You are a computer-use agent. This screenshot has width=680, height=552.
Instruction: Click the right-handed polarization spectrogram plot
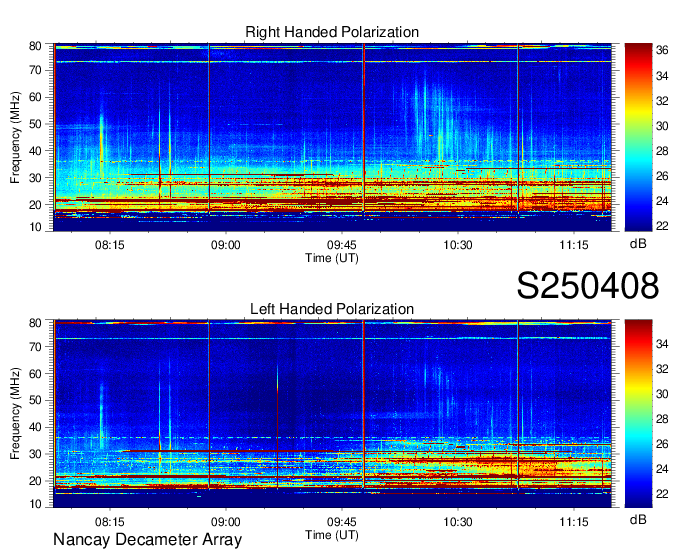click(333, 137)
